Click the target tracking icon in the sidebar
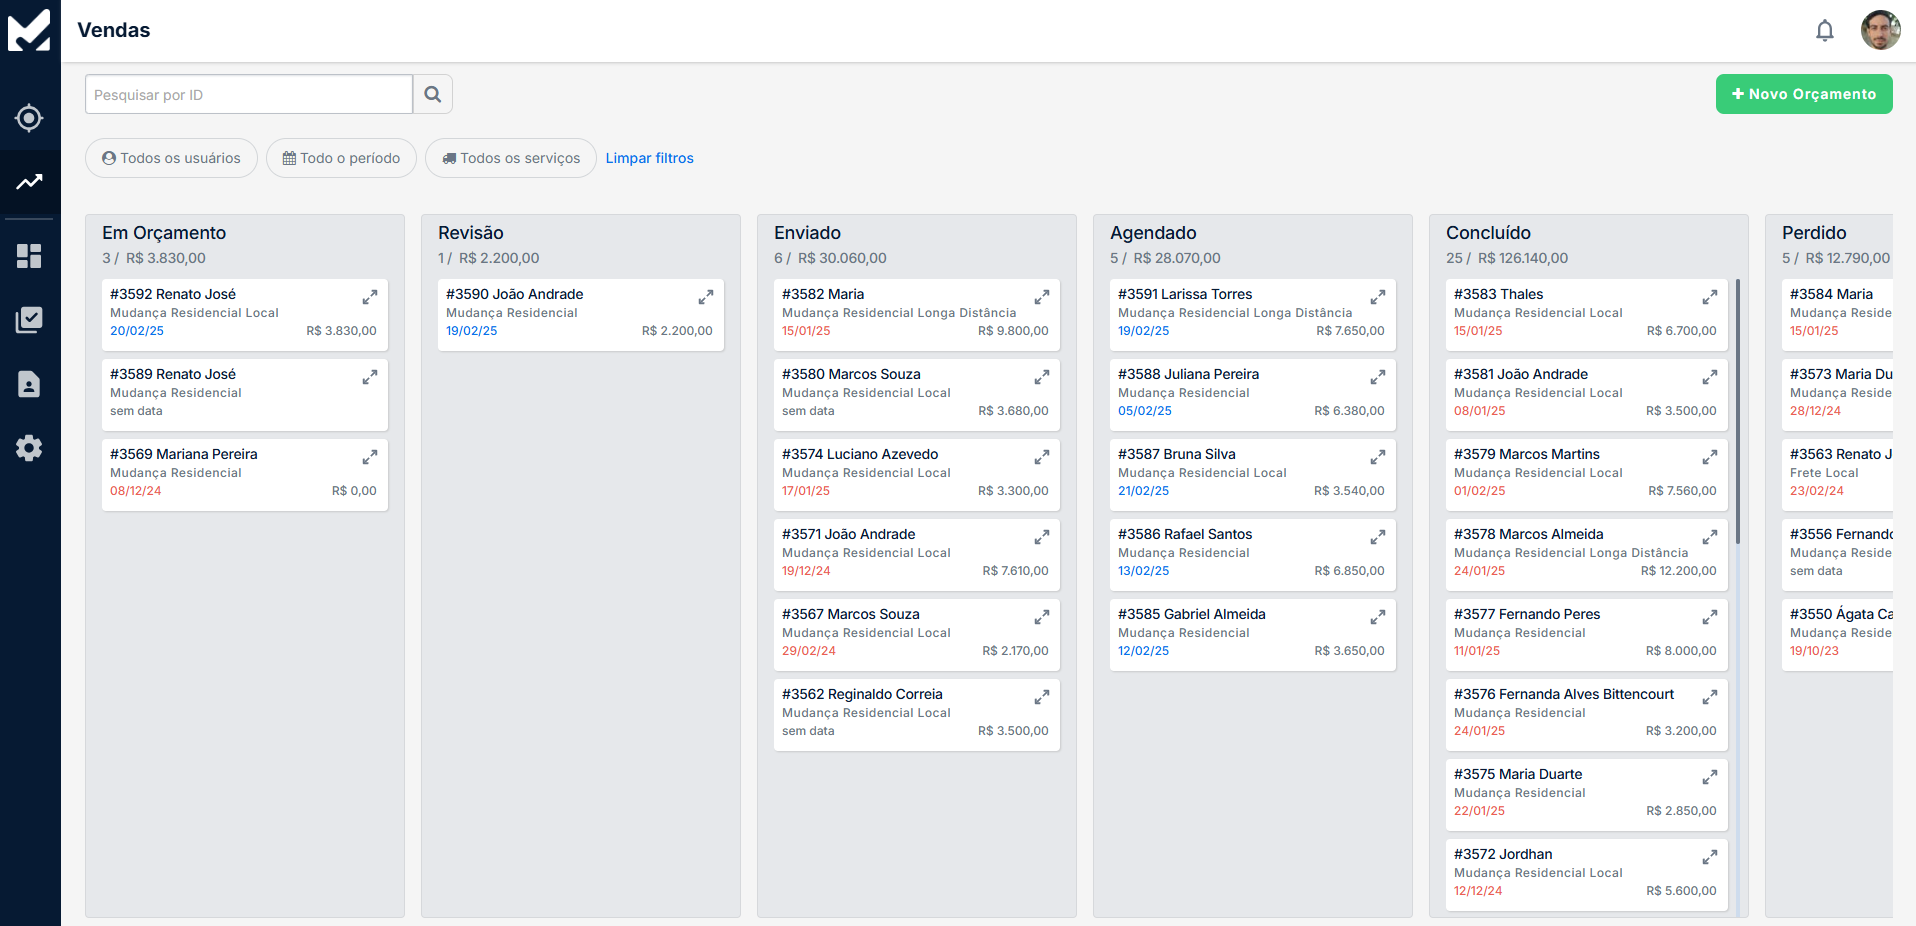This screenshot has width=1916, height=926. coord(29,118)
